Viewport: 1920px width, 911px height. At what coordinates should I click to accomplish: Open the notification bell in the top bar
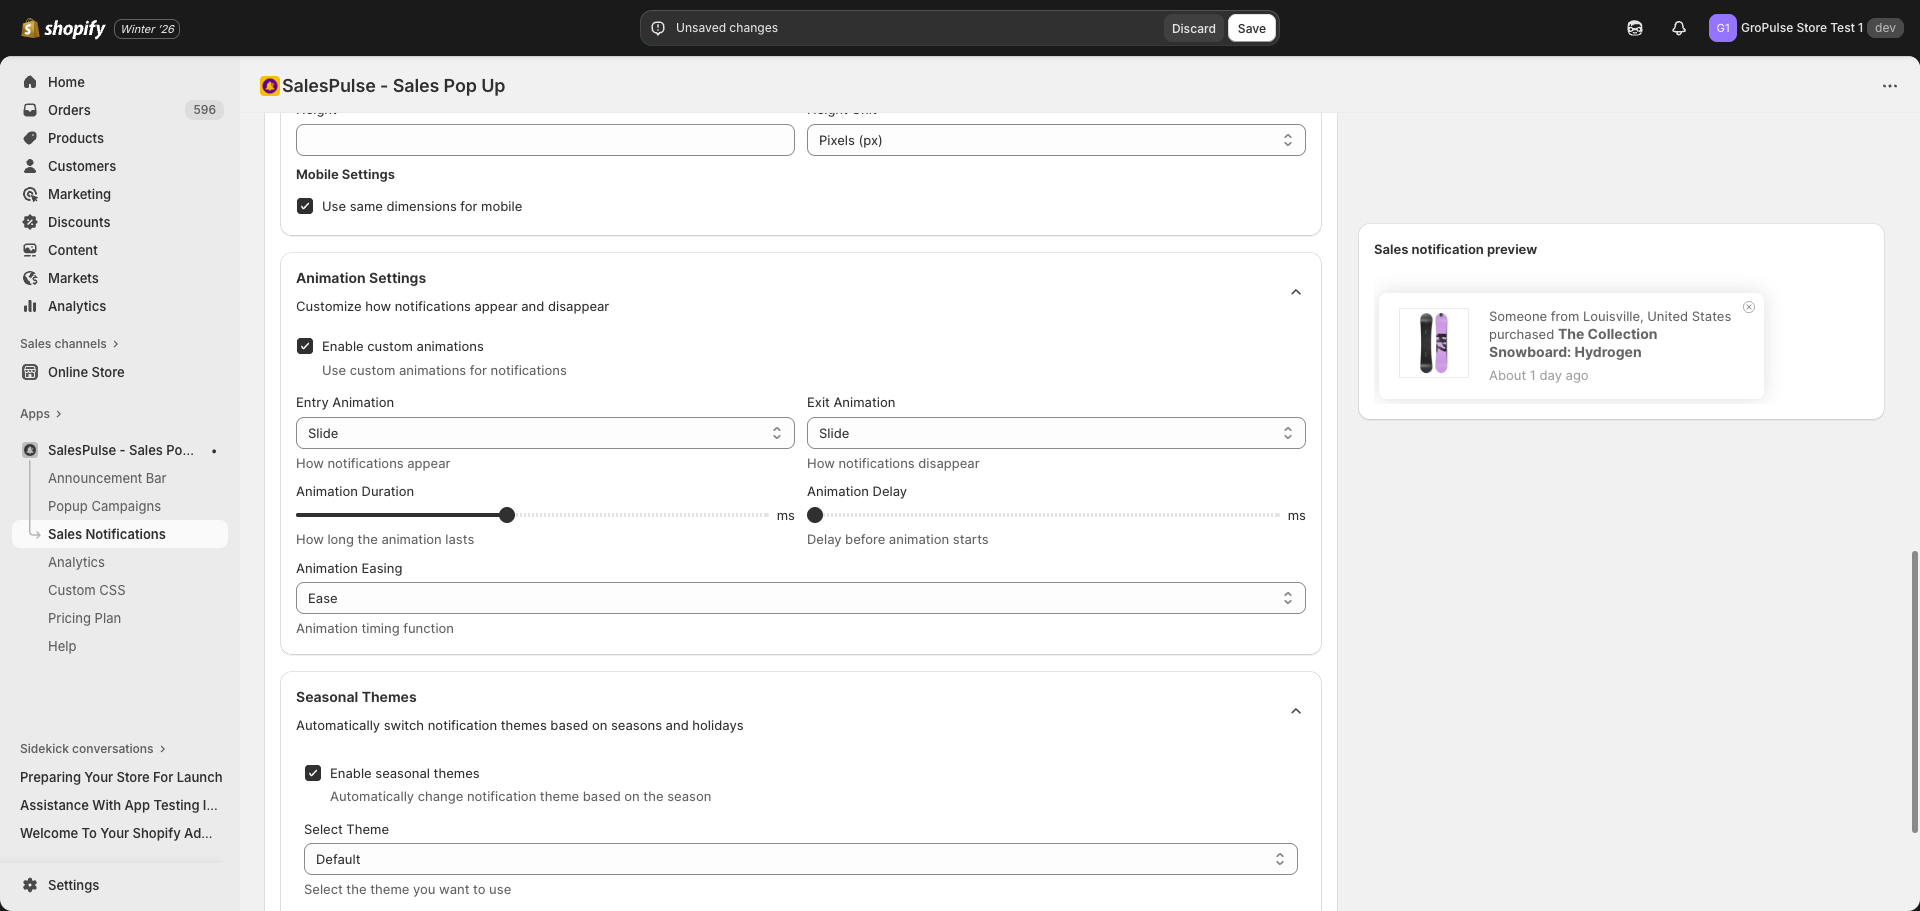click(1678, 28)
